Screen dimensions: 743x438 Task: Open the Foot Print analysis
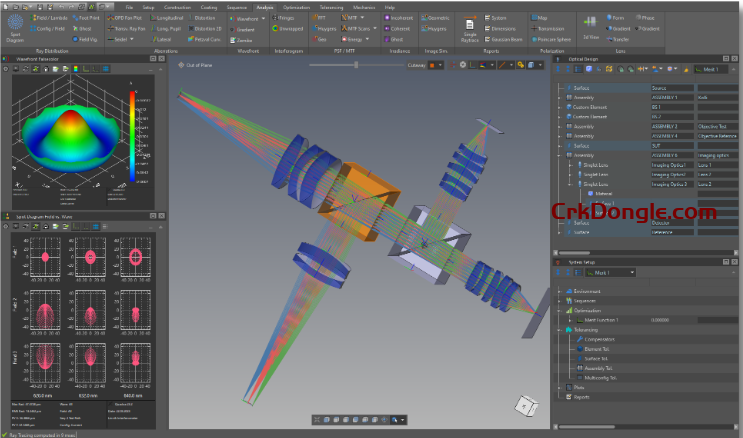pos(86,18)
